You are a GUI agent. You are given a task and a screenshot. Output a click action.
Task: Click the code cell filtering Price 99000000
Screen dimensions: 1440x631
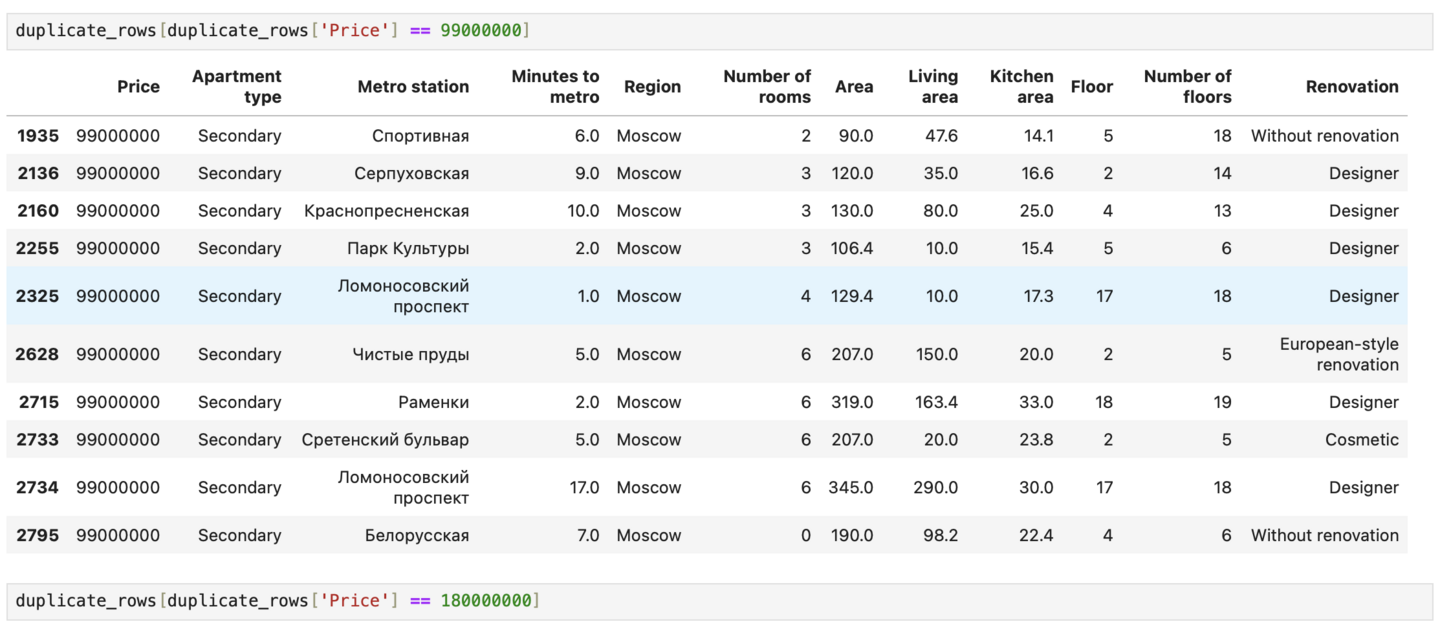click(x=718, y=31)
